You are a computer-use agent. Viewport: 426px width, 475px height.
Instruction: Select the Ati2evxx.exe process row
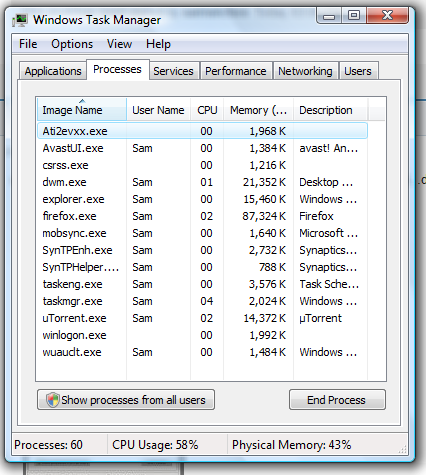[202, 131]
